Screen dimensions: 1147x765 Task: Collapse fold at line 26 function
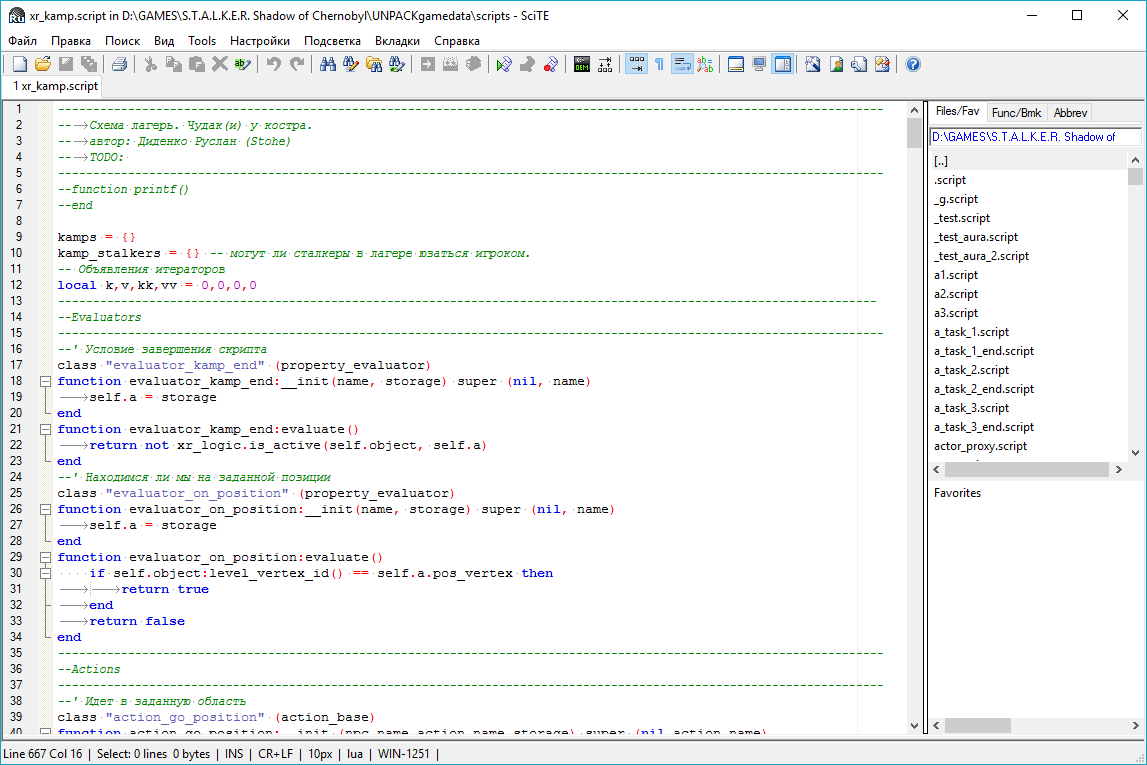tap(45, 509)
